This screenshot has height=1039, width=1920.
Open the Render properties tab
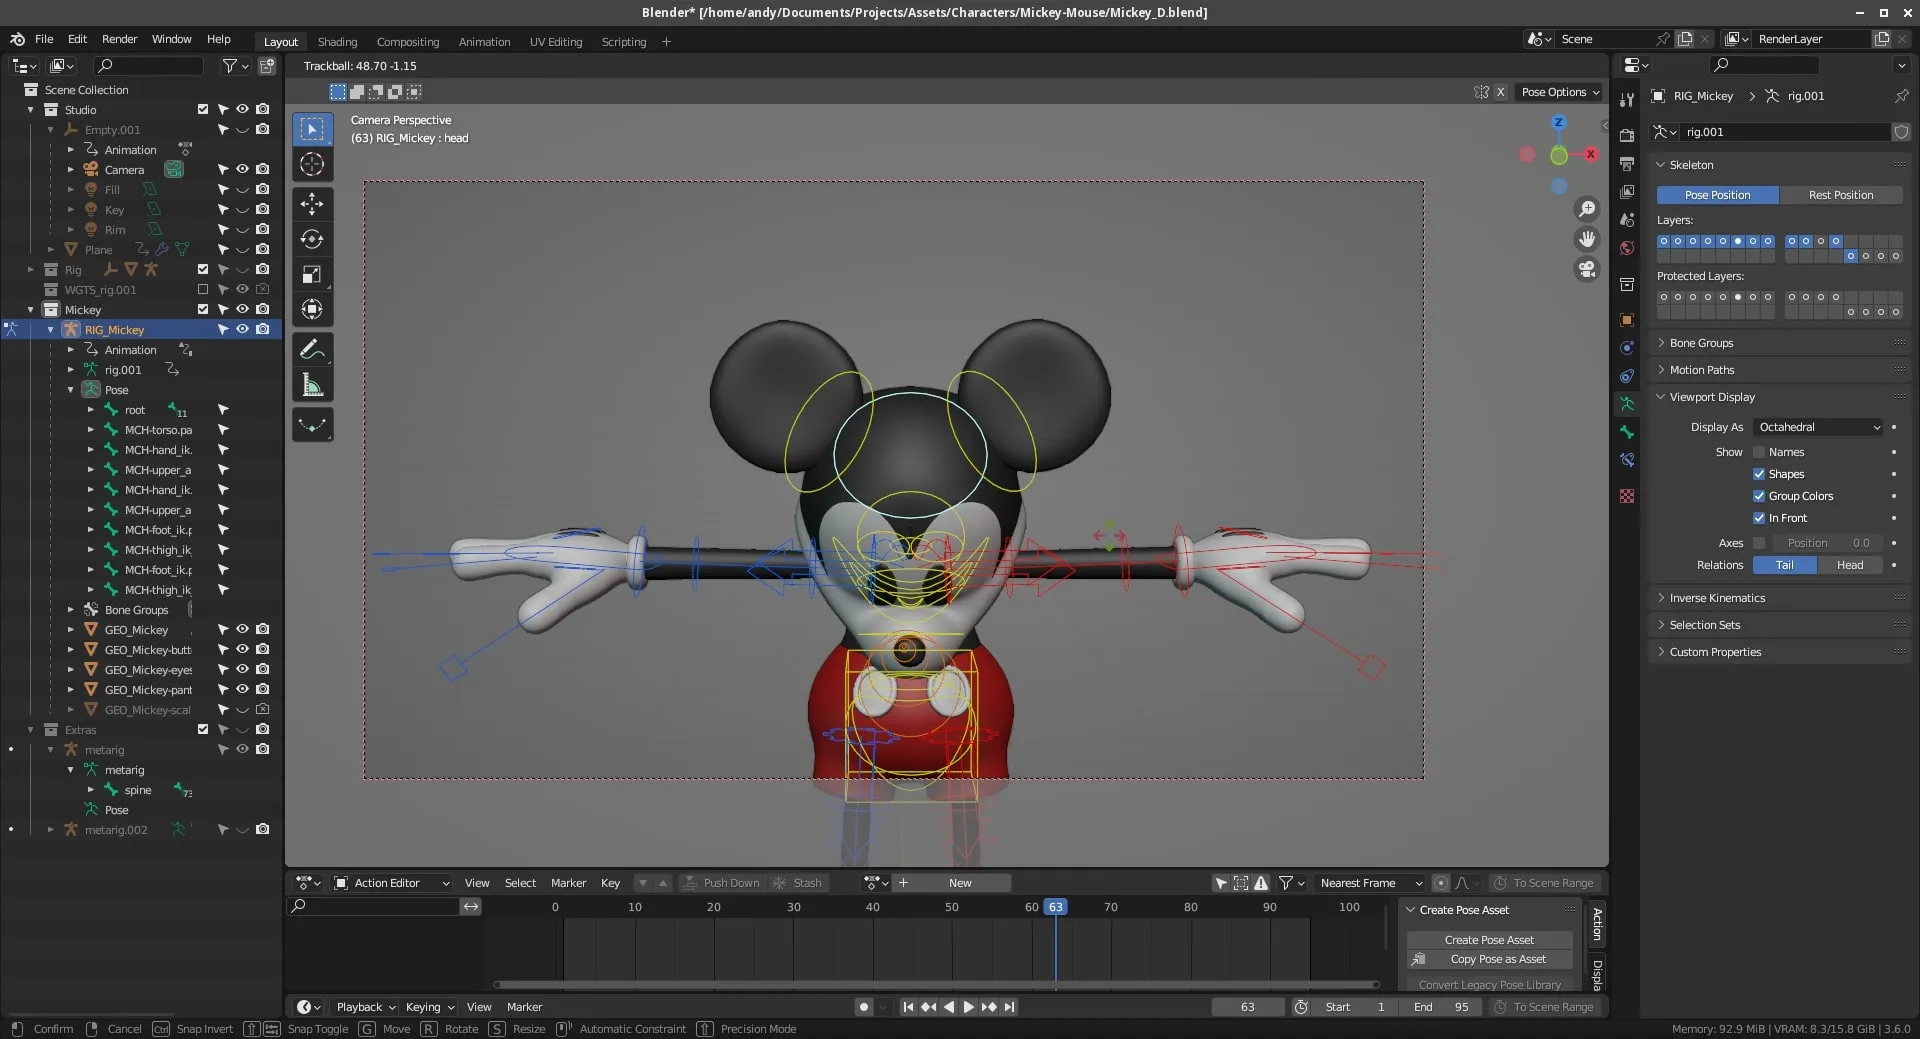coord(1627,135)
